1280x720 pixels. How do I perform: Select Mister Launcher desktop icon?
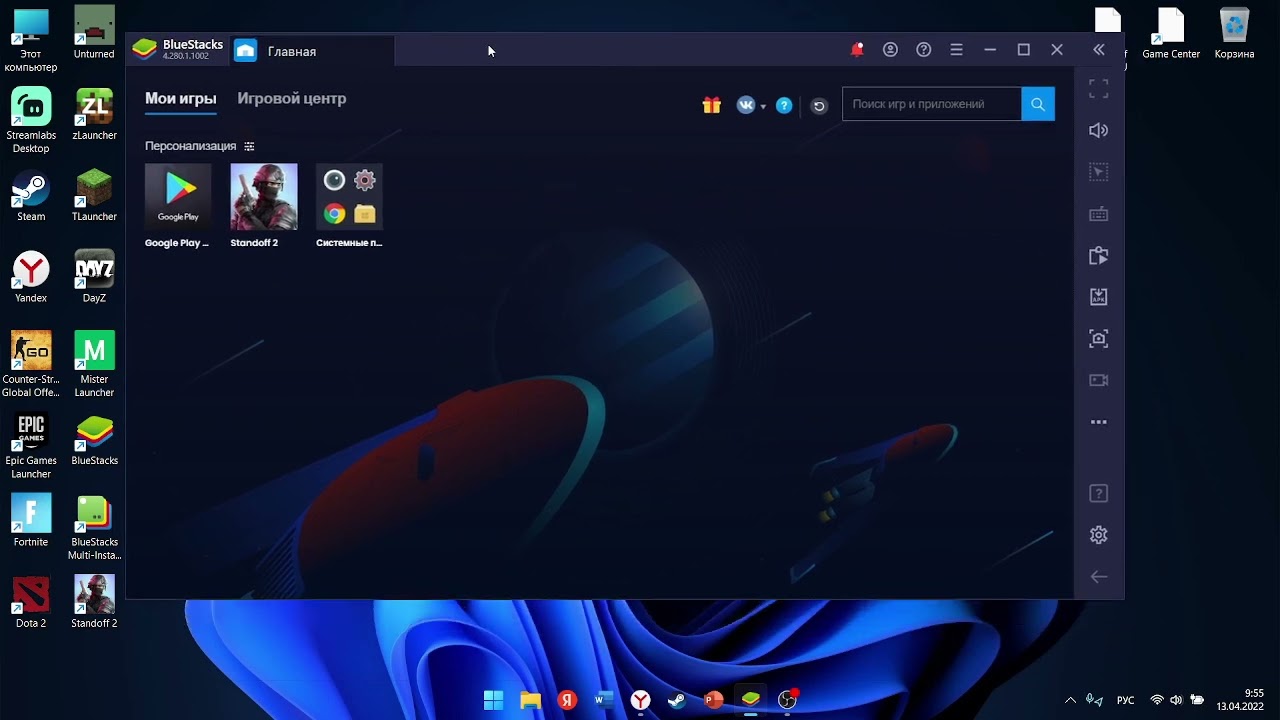click(94, 365)
